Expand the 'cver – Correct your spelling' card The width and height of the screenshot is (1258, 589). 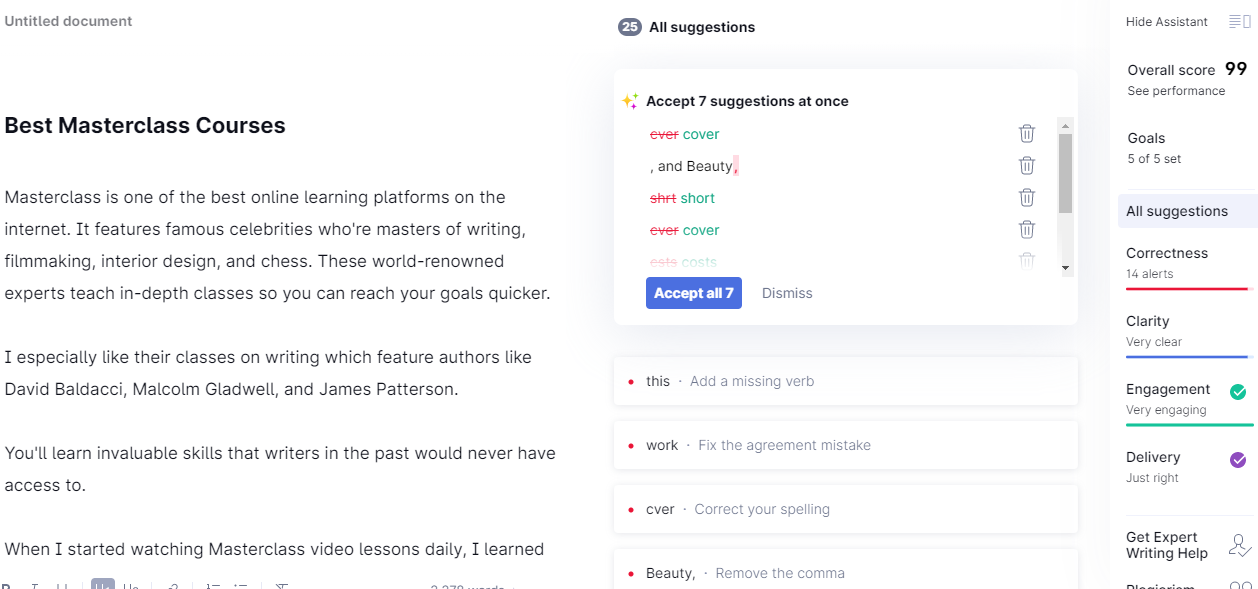pyautogui.click(x=845, y=509)
